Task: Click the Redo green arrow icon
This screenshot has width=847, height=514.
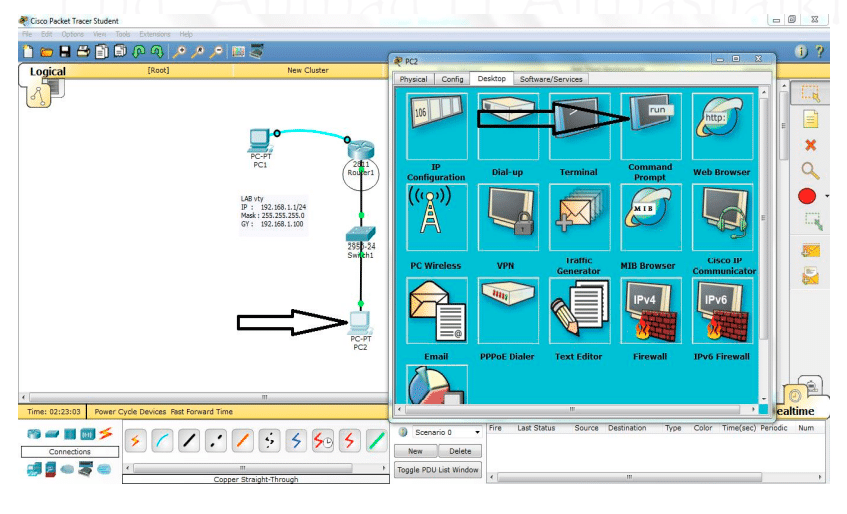Action: point(157,52)
